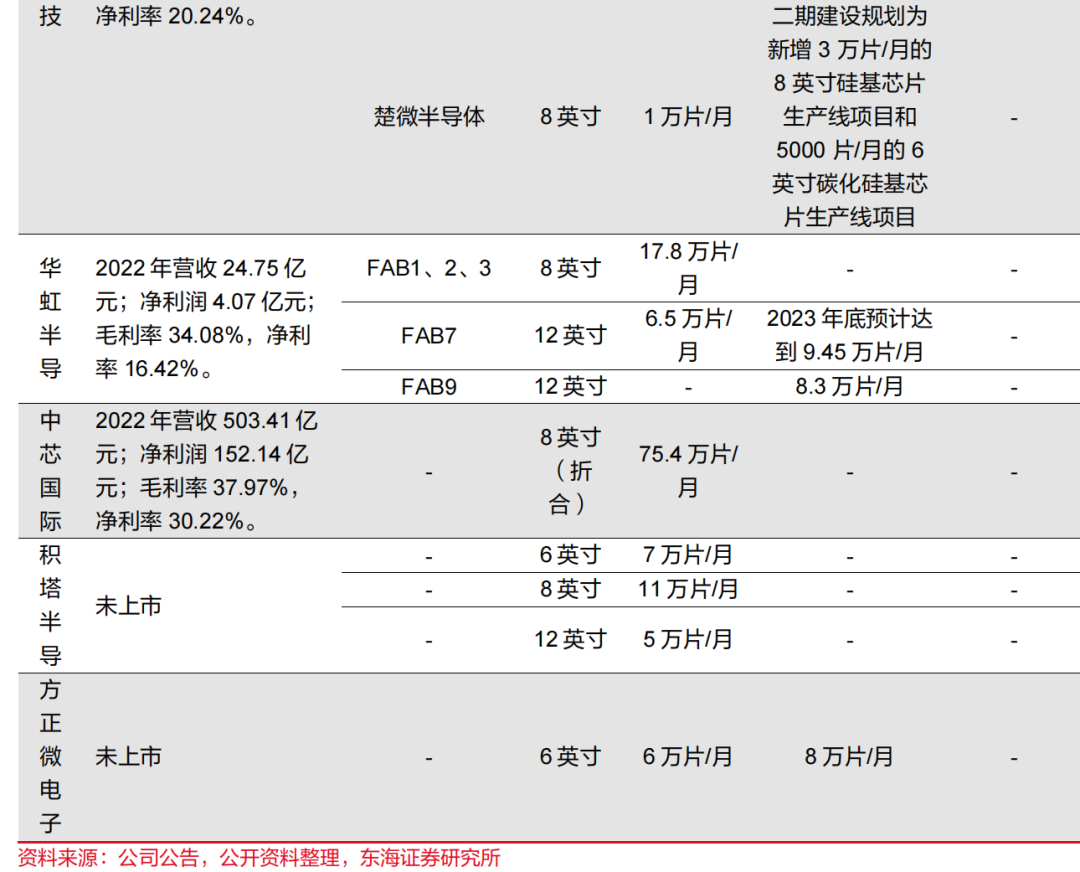Click the "8 万片/月" planned capacity
The image size is (1080, 872).
tap(849, 757)
